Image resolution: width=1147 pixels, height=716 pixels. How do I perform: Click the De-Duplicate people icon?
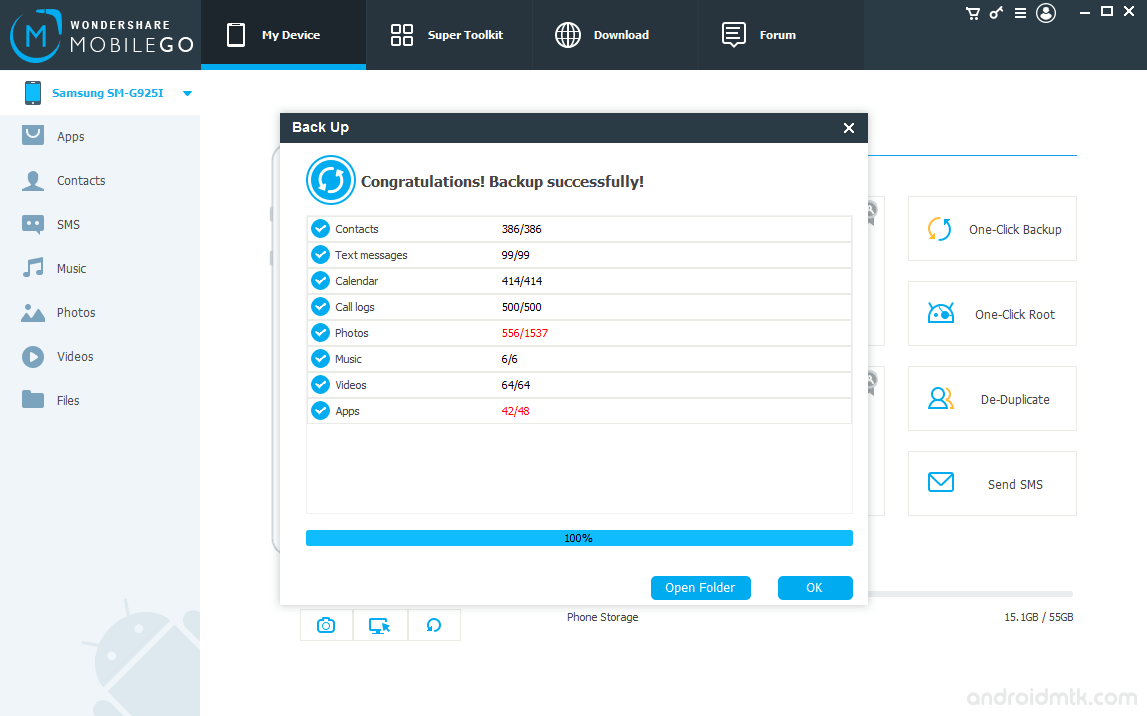pos(941,398)
